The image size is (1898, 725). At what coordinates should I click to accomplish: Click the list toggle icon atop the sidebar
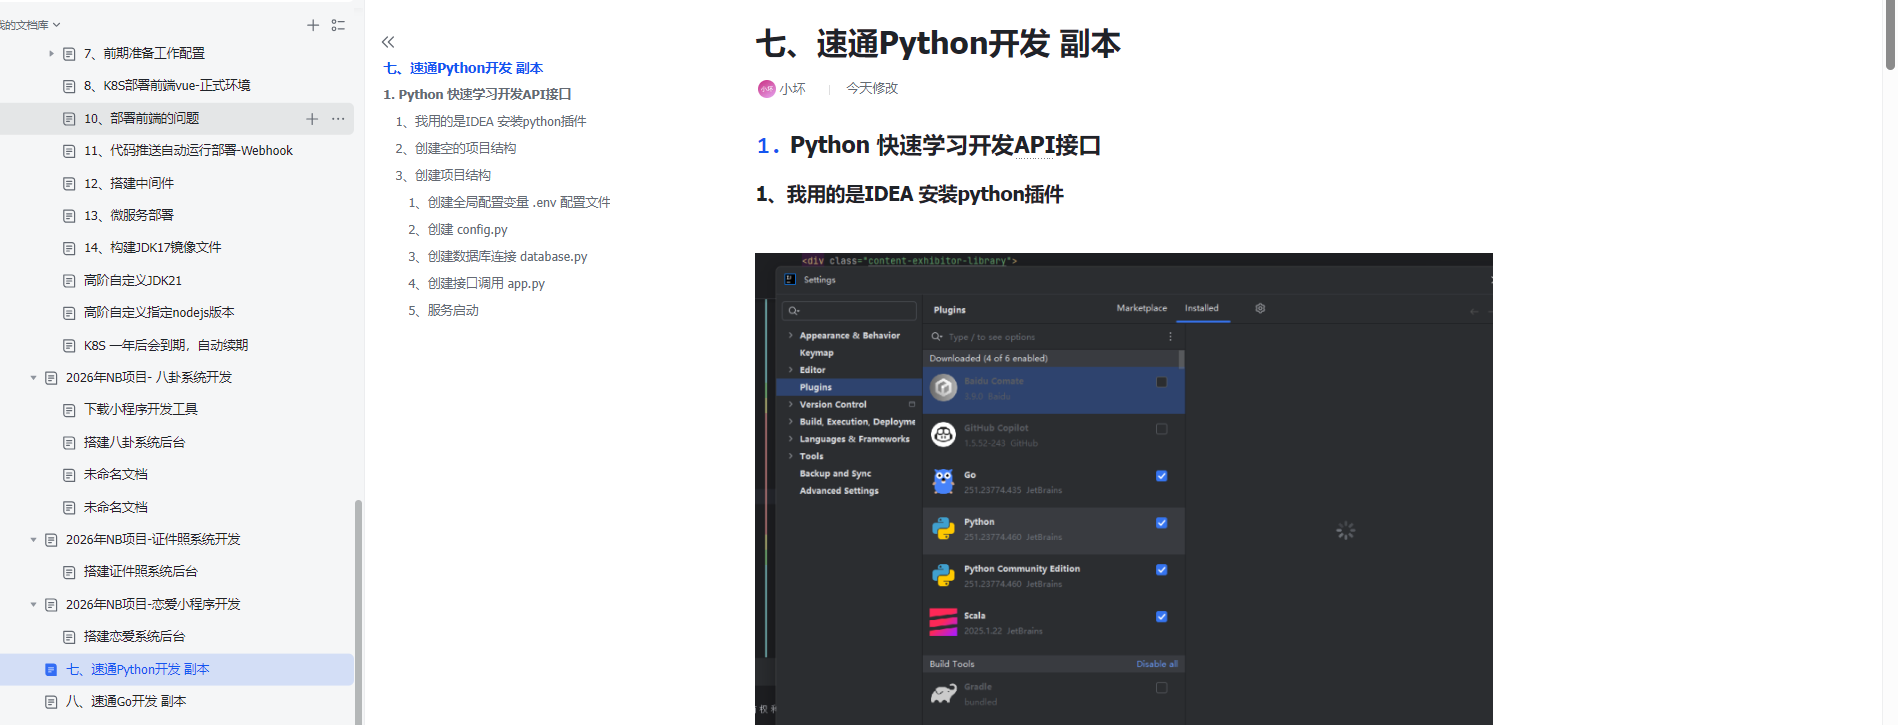point(339,25)
